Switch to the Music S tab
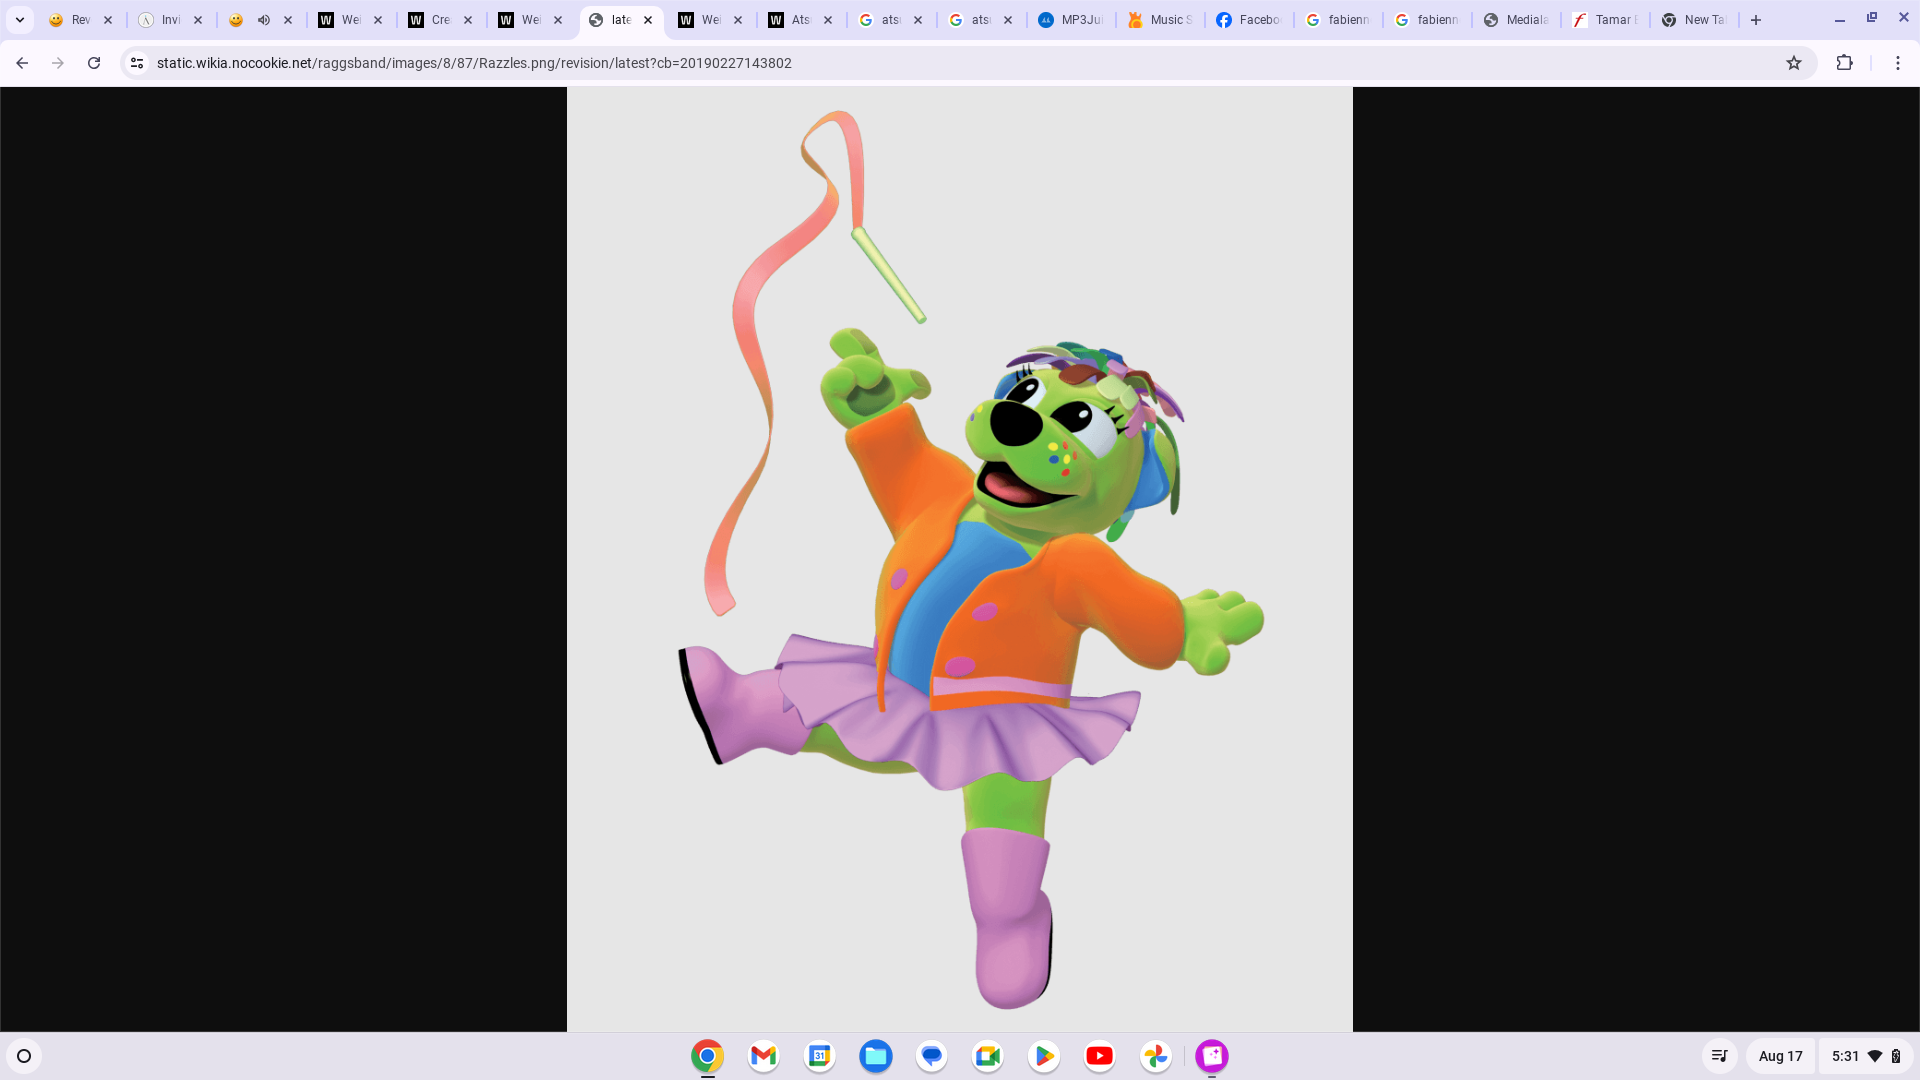Image resolution: width=1920 pixels, height=1080 pixels. coord(1161,20)
